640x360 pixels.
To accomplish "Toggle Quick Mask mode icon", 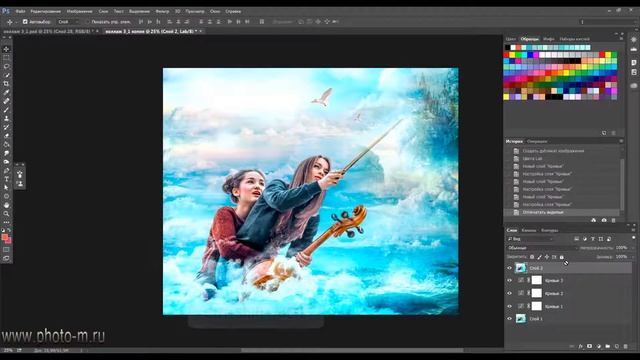I will click(6, 249).
